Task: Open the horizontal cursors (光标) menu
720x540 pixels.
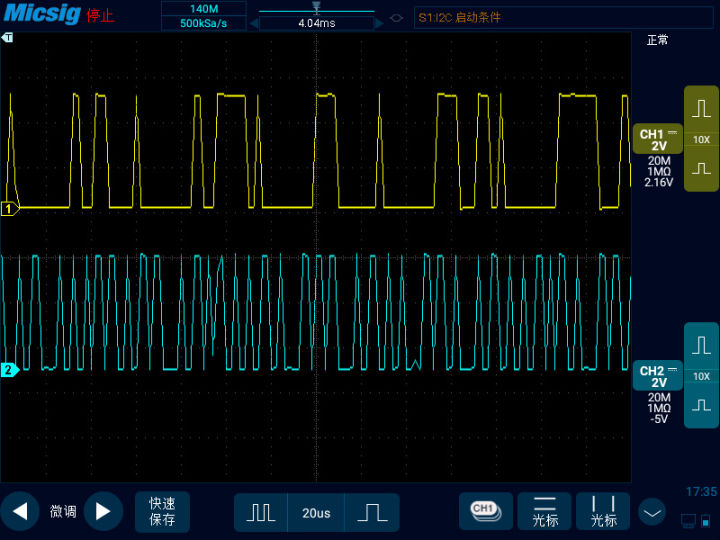Action: point(545,512)
